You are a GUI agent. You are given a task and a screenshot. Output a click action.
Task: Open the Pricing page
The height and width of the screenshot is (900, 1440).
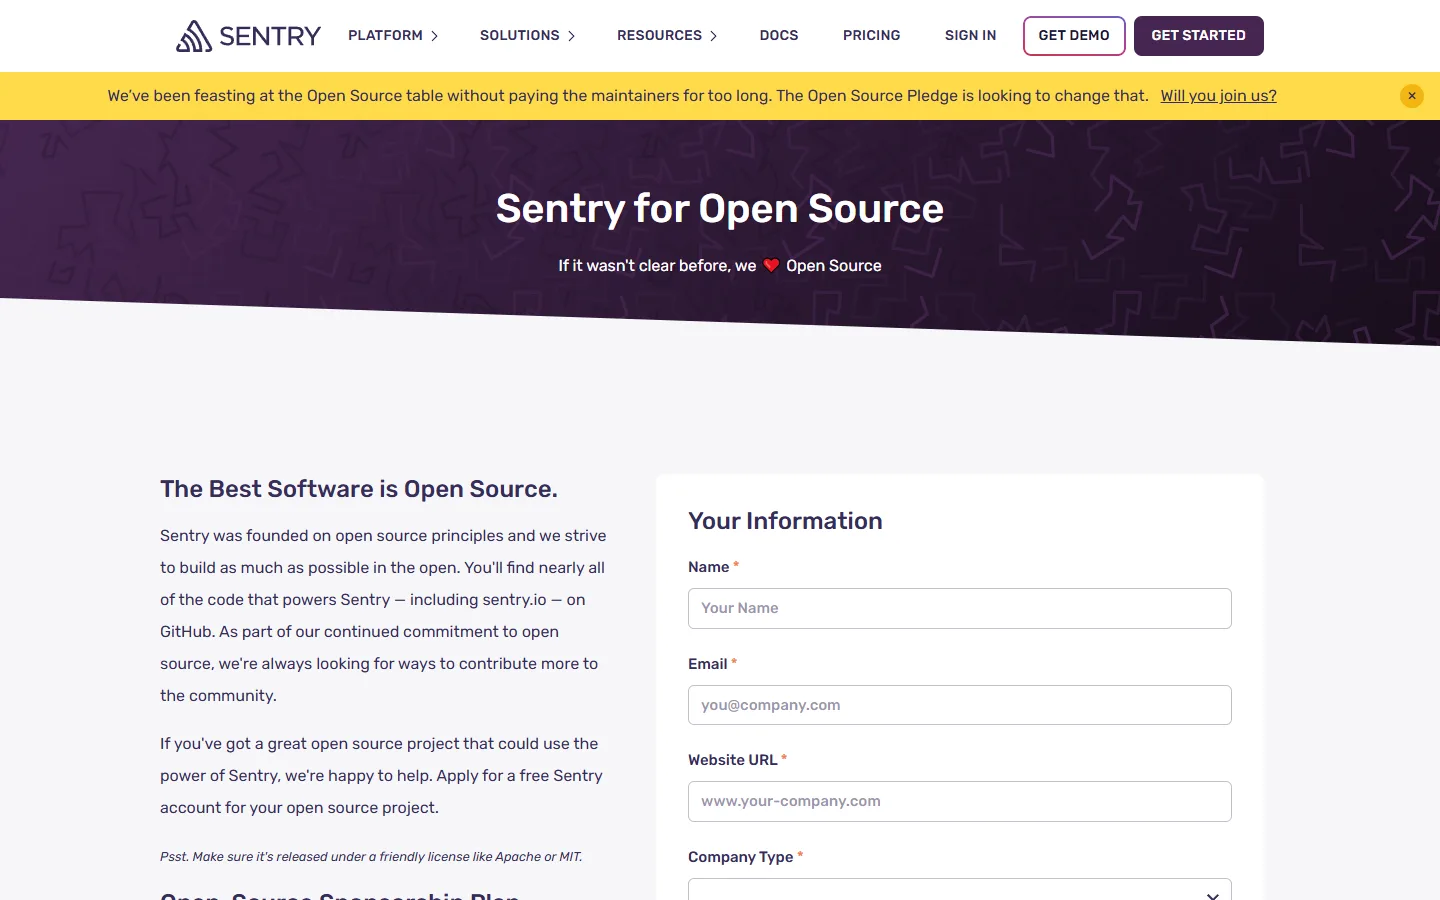tap(872, 36)
